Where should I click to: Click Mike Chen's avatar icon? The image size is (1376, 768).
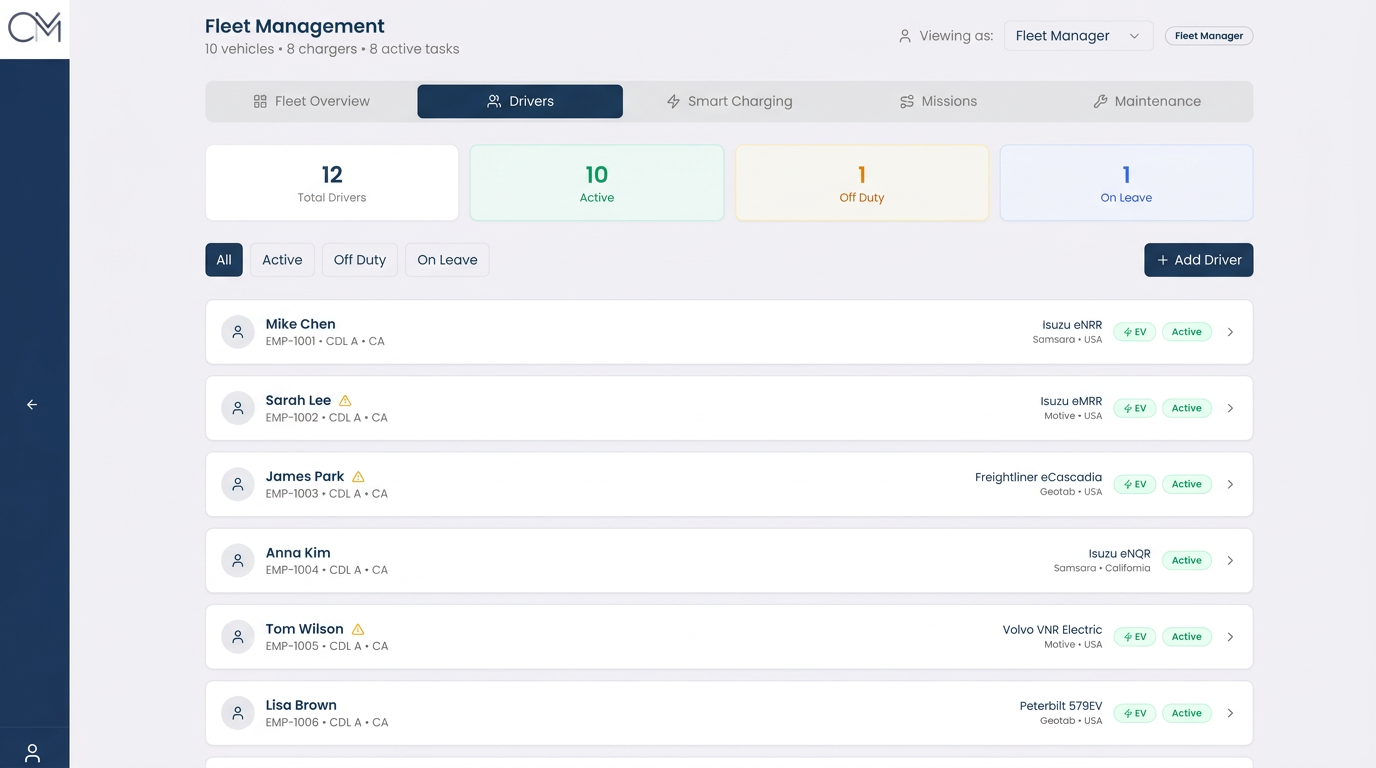[238, 332]
